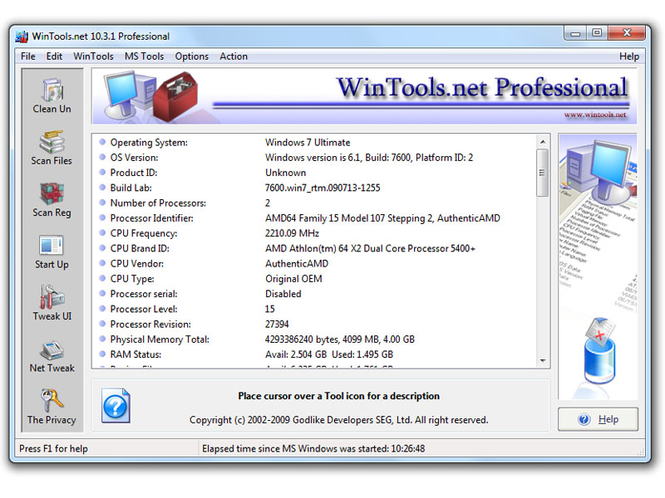Click the scroll down arrow of info list
Viewport: 665px width, 498px height.
542,361
